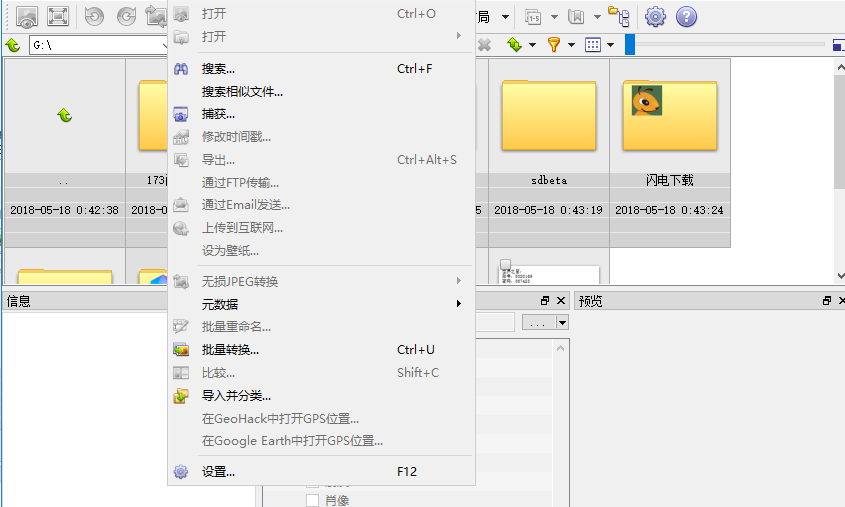Click browser vertical scrollbar up arrow
Viewport: 845px width, 507px height.
[x=840, y=67]
